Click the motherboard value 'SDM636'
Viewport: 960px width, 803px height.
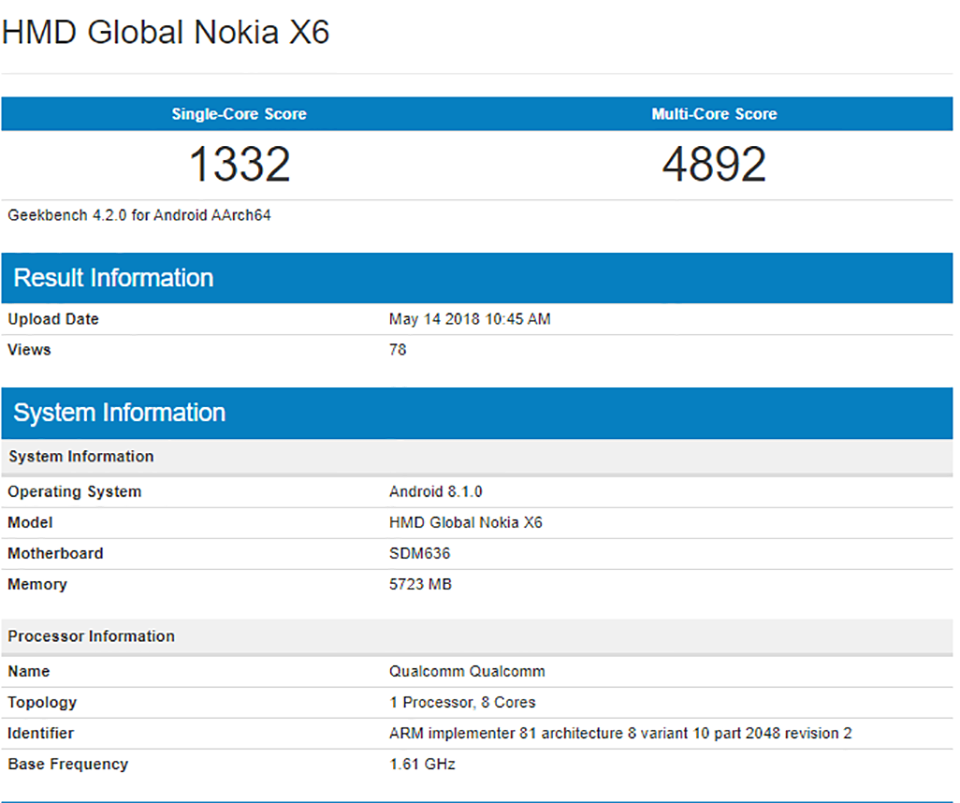pos(419,553)
